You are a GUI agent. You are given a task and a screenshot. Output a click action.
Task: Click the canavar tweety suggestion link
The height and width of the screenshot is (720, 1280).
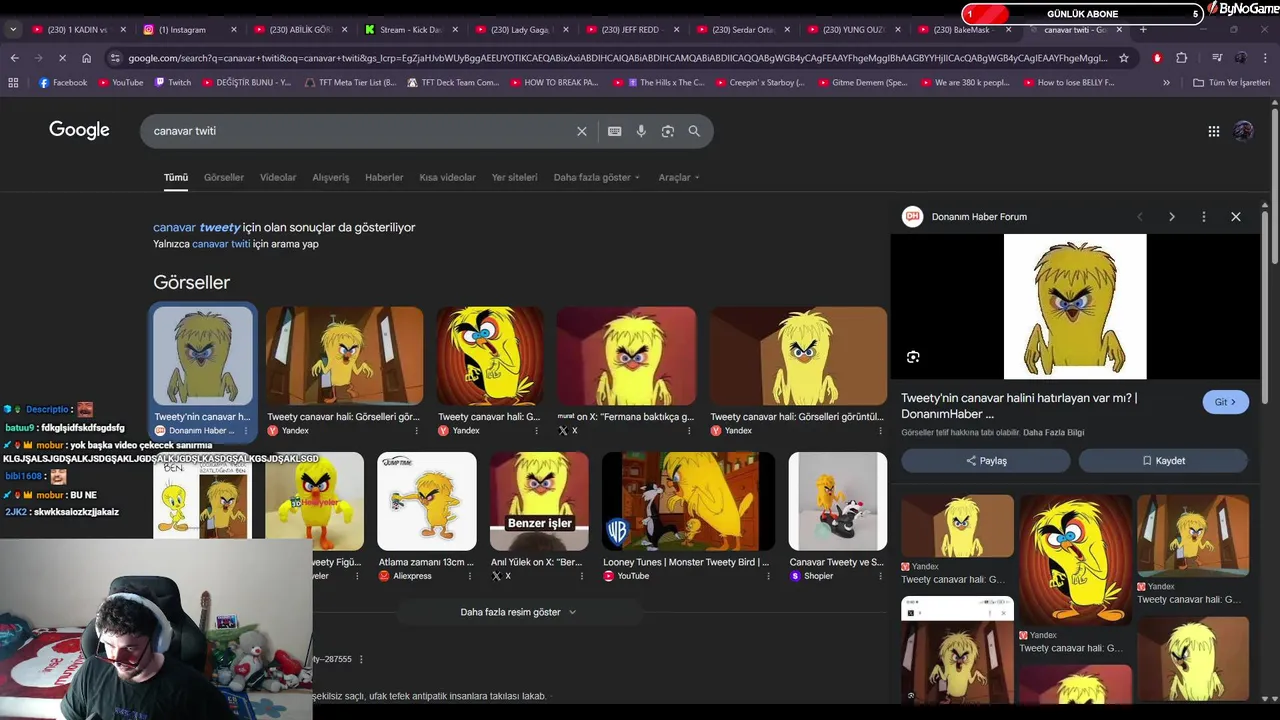click(197, 227)
